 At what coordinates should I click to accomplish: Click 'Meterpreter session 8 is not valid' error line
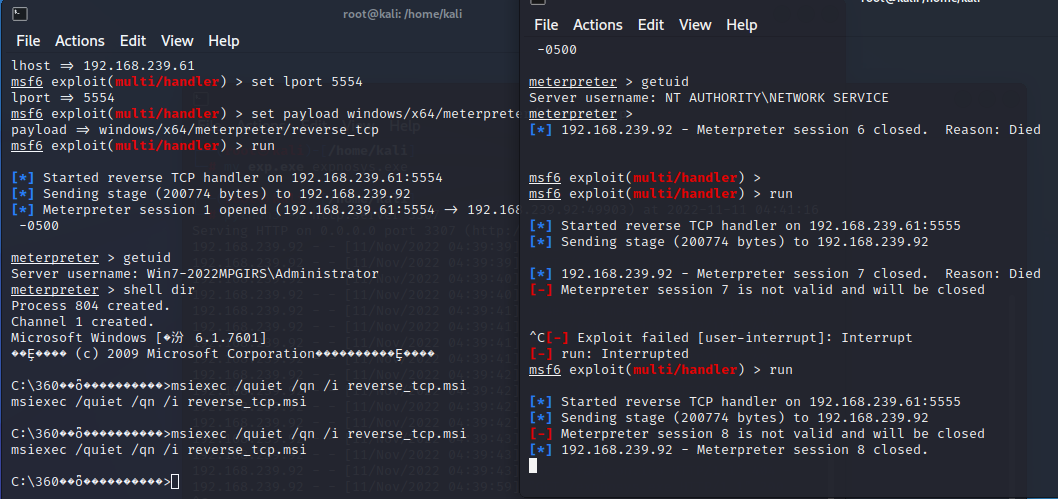point(756,434)
